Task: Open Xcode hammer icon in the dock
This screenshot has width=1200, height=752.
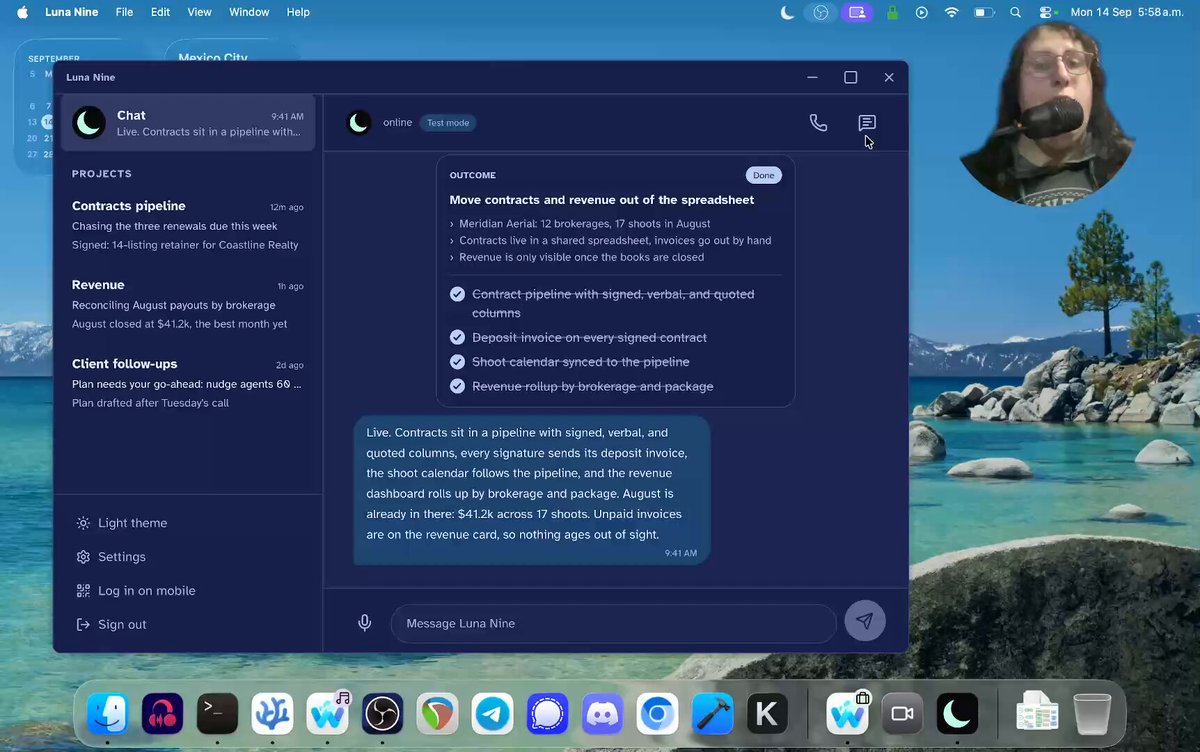Action: coord(712,714)
